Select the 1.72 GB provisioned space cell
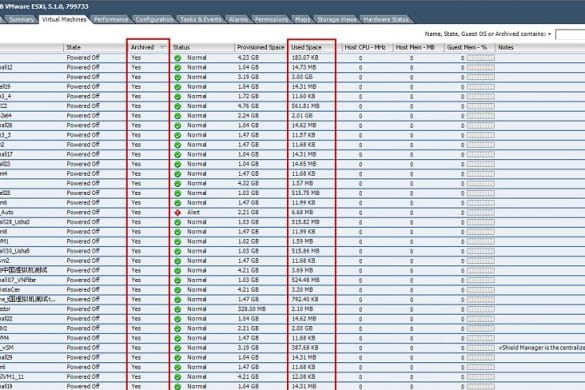Screen dimensions: 585x390 coord(248,96)
